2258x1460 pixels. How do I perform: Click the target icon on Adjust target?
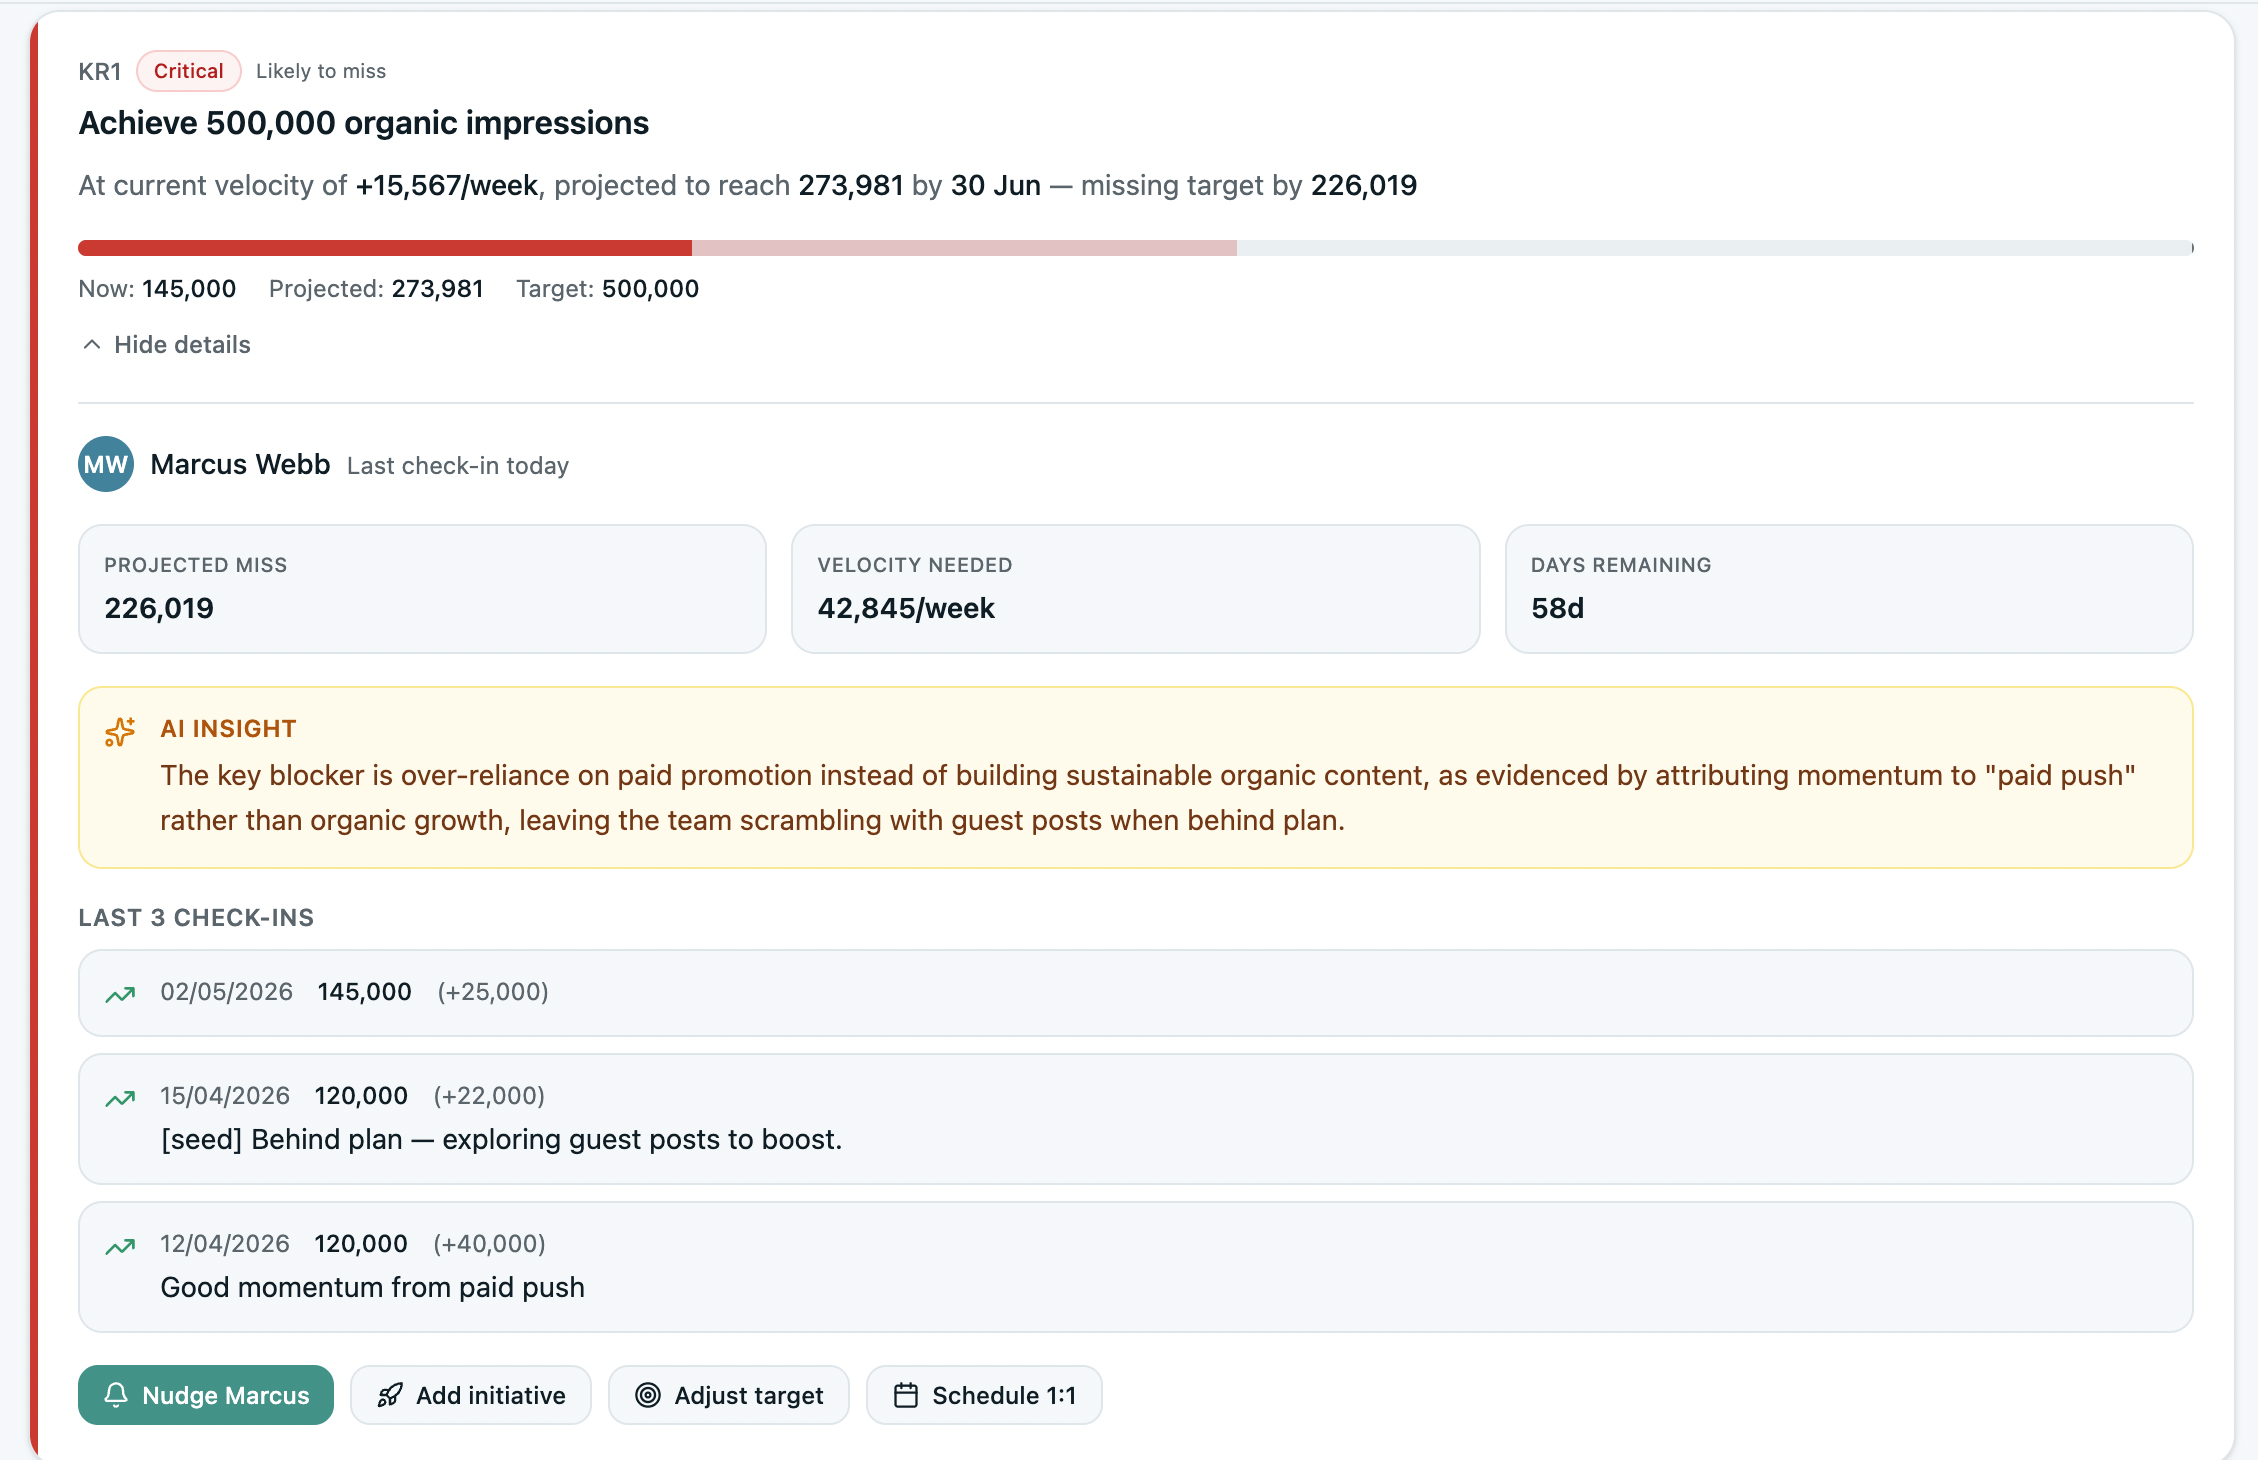[x=648, y=1395]
